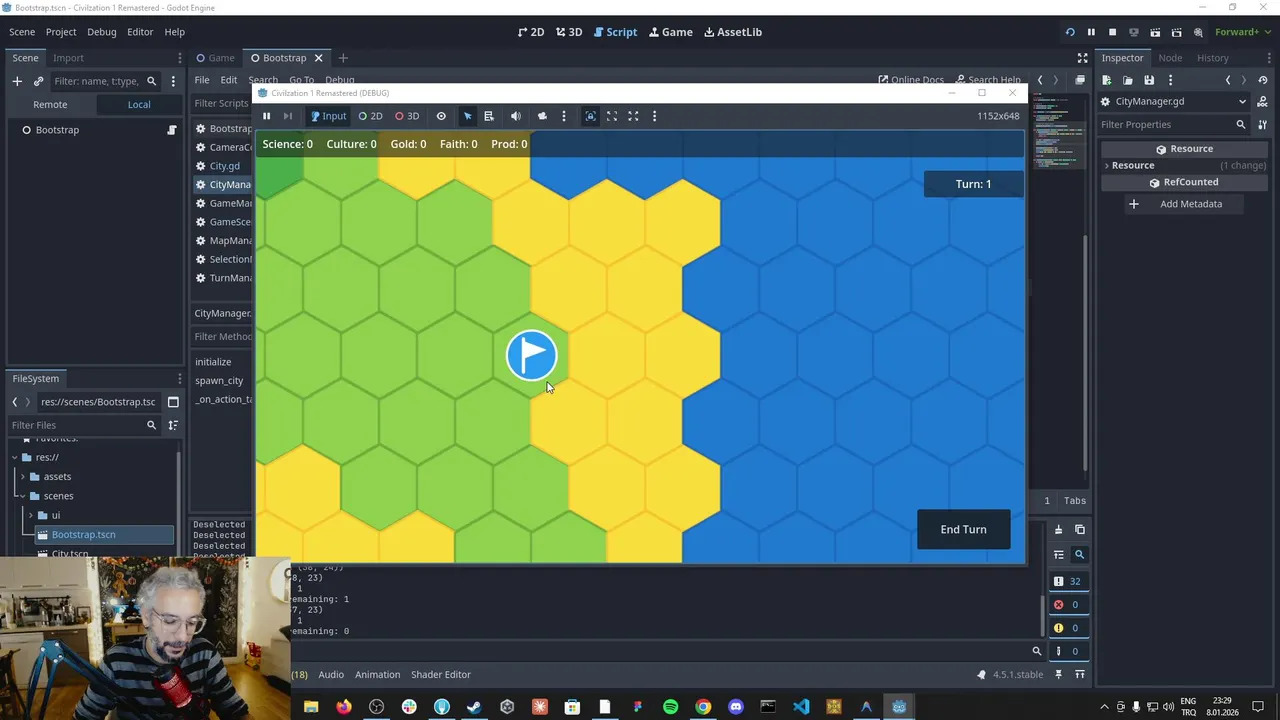Expand the Resource property group
The image size is (1280, 720).
point(1107,166)
